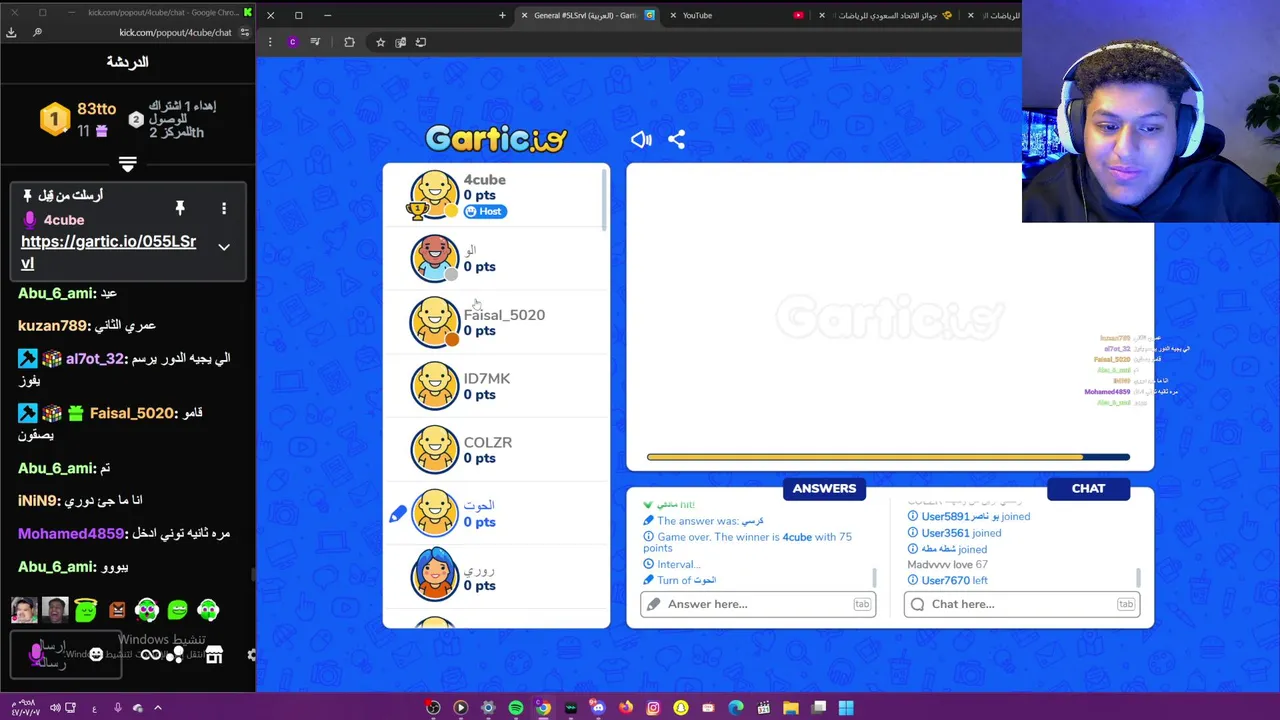Click the microphone icon in system tray
Image resolution: width=1280 pixels, height=720 pixels.
coord(117,708)
